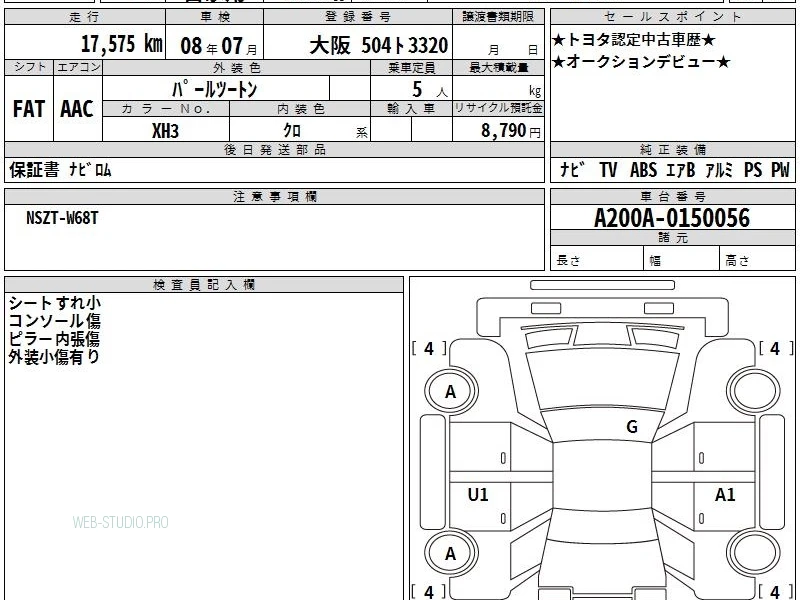Select [4] rating beside lower left wheel

429,592
